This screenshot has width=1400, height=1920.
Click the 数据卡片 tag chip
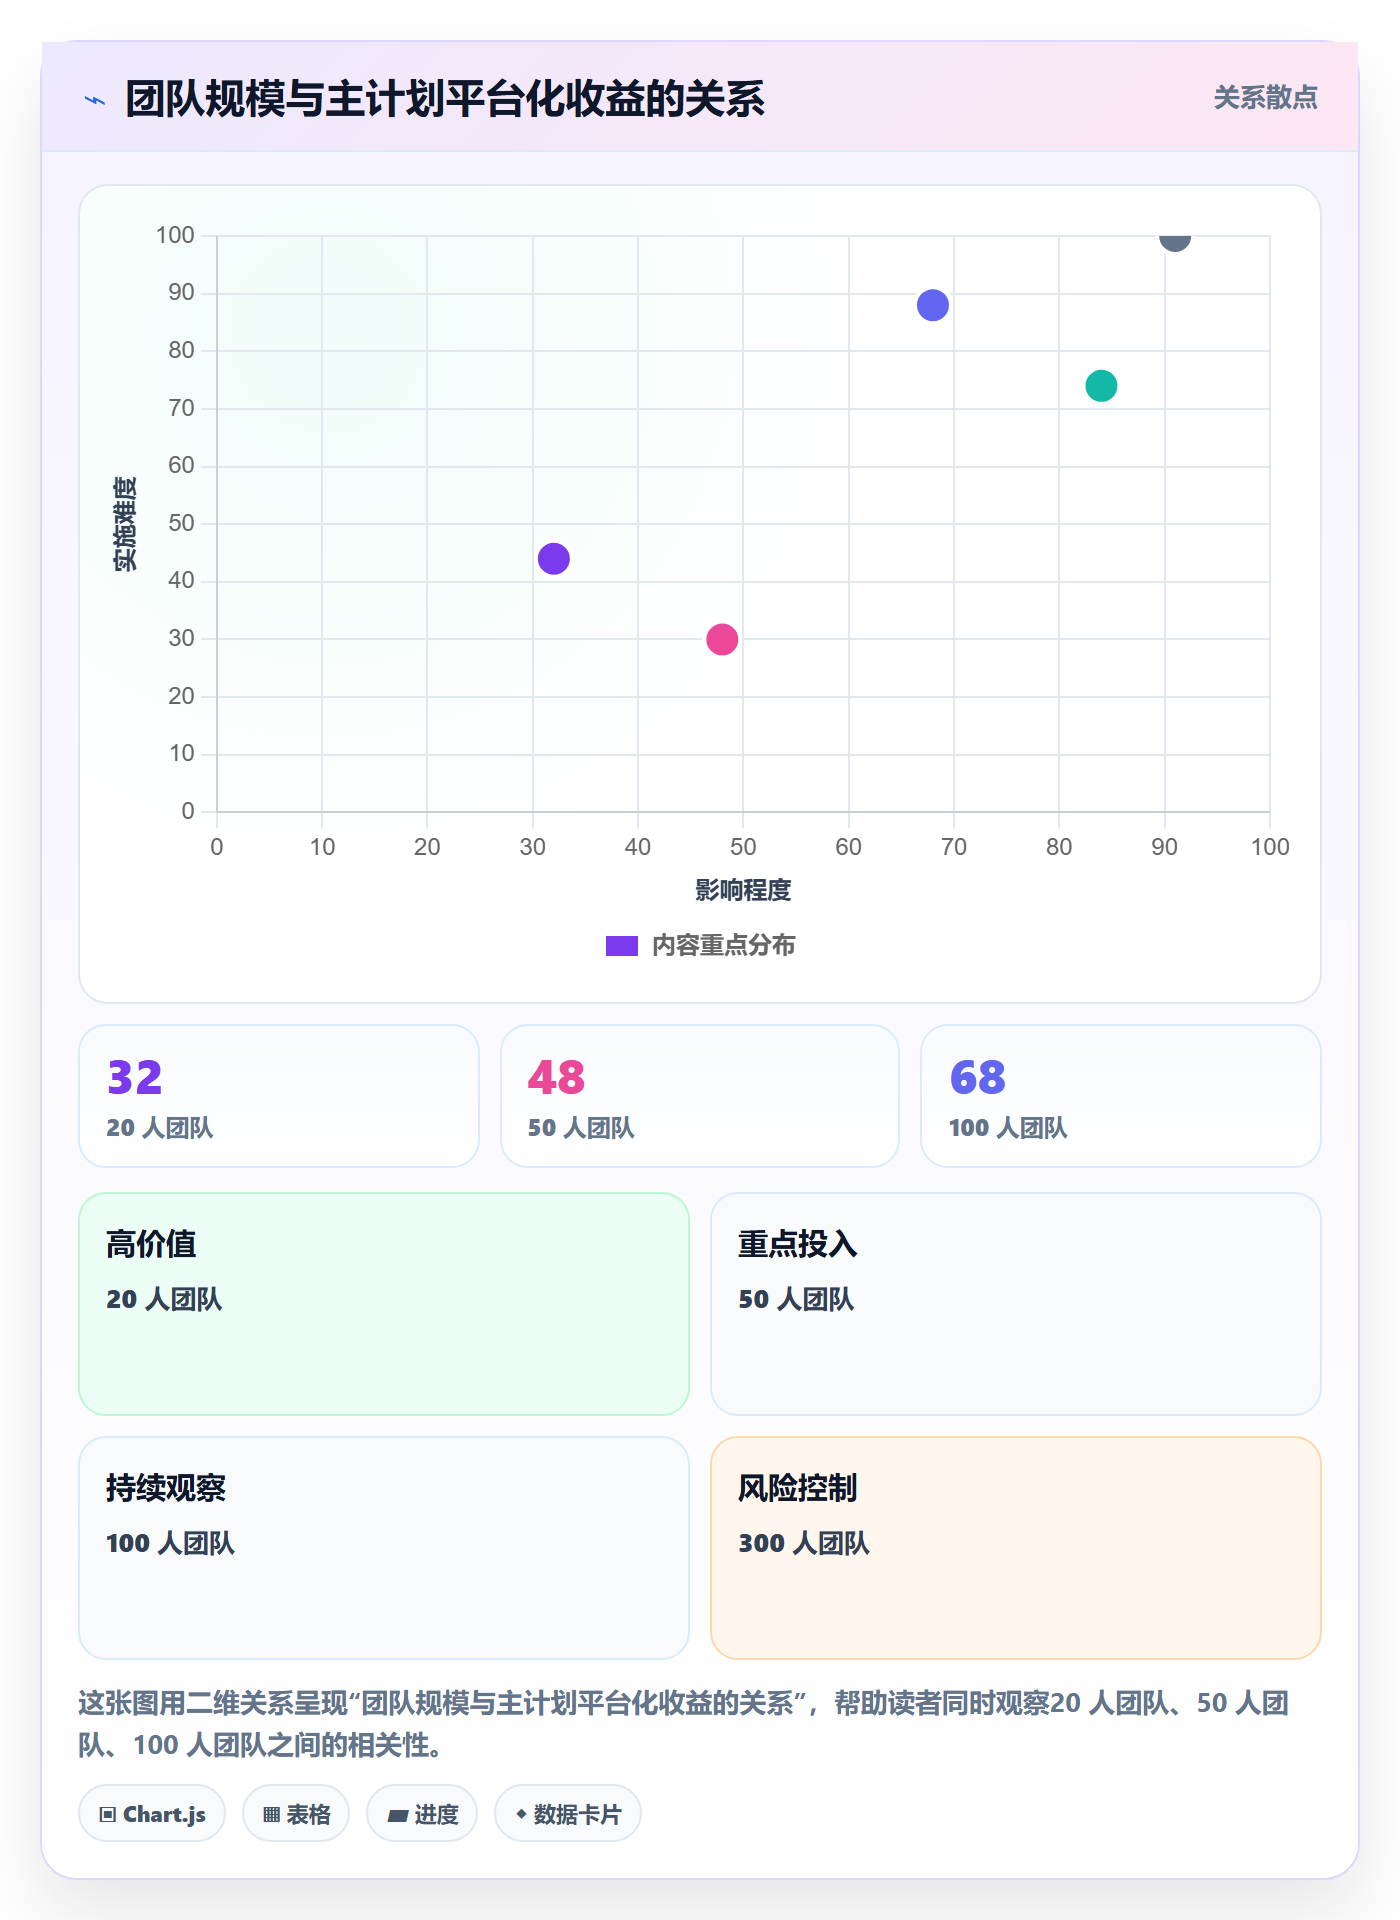(568, 1814)
